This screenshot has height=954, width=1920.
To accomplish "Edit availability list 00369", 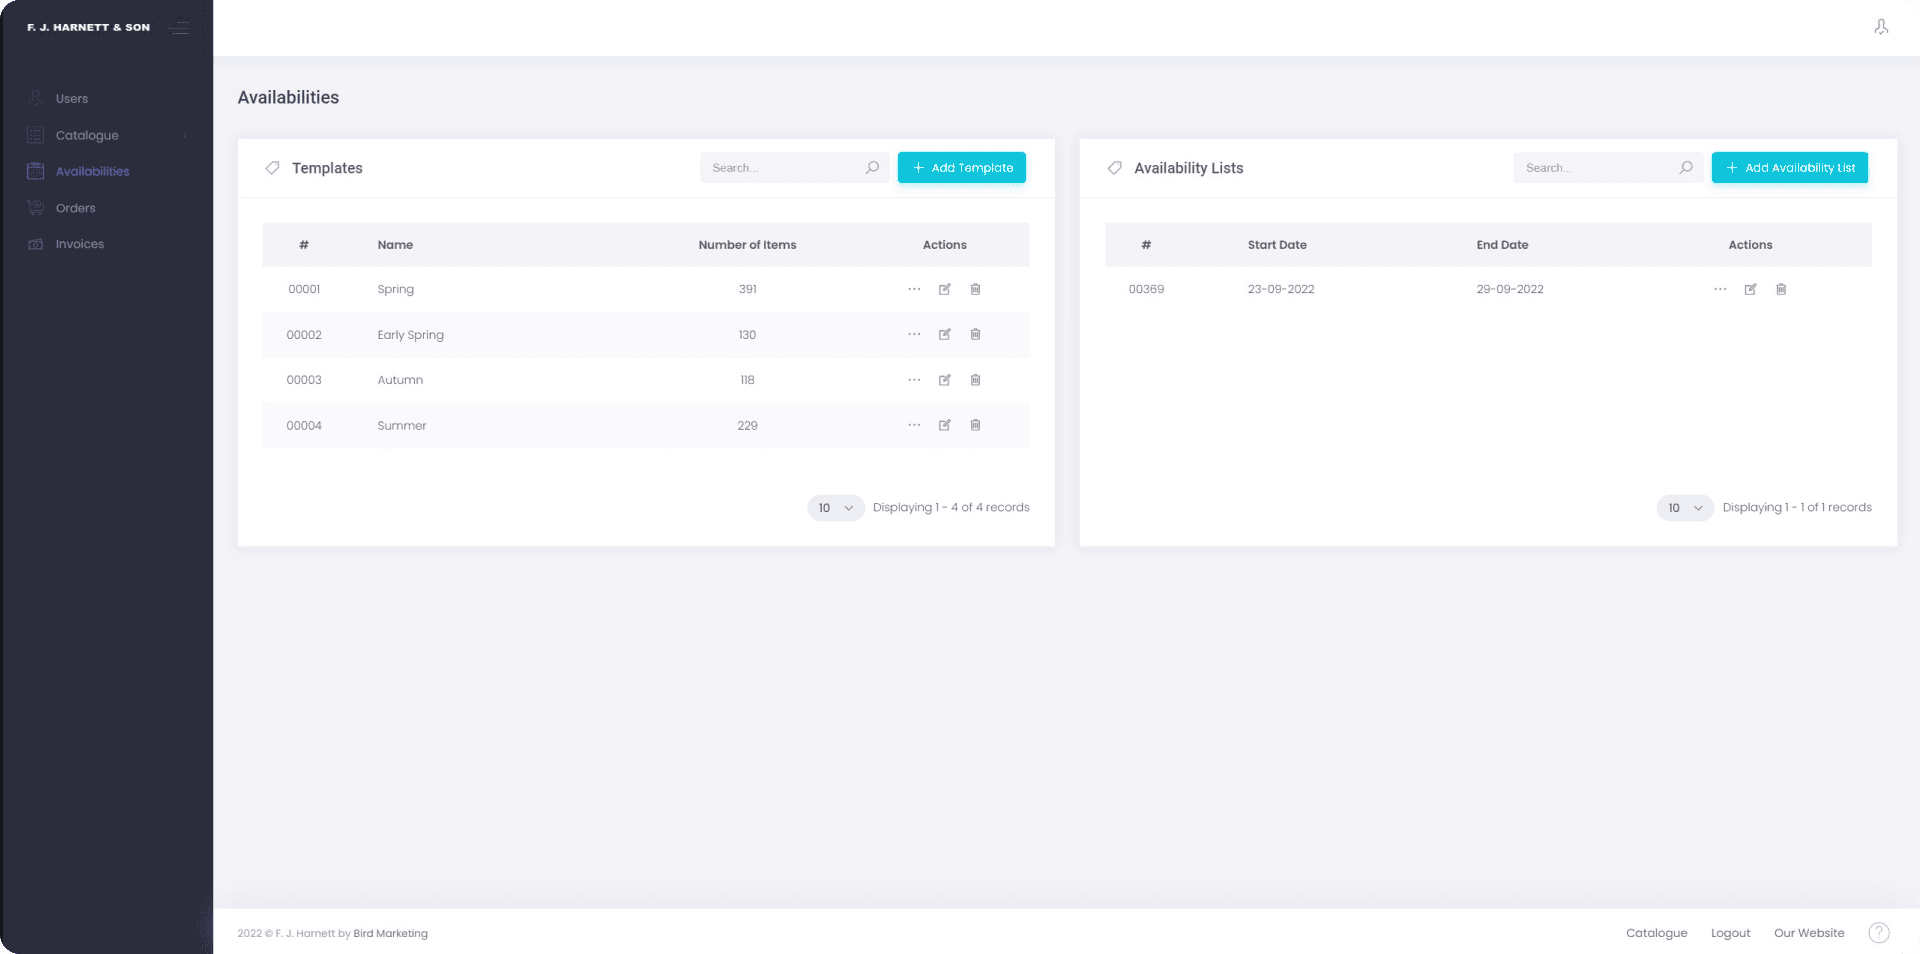I will [x=1750, y=289].
